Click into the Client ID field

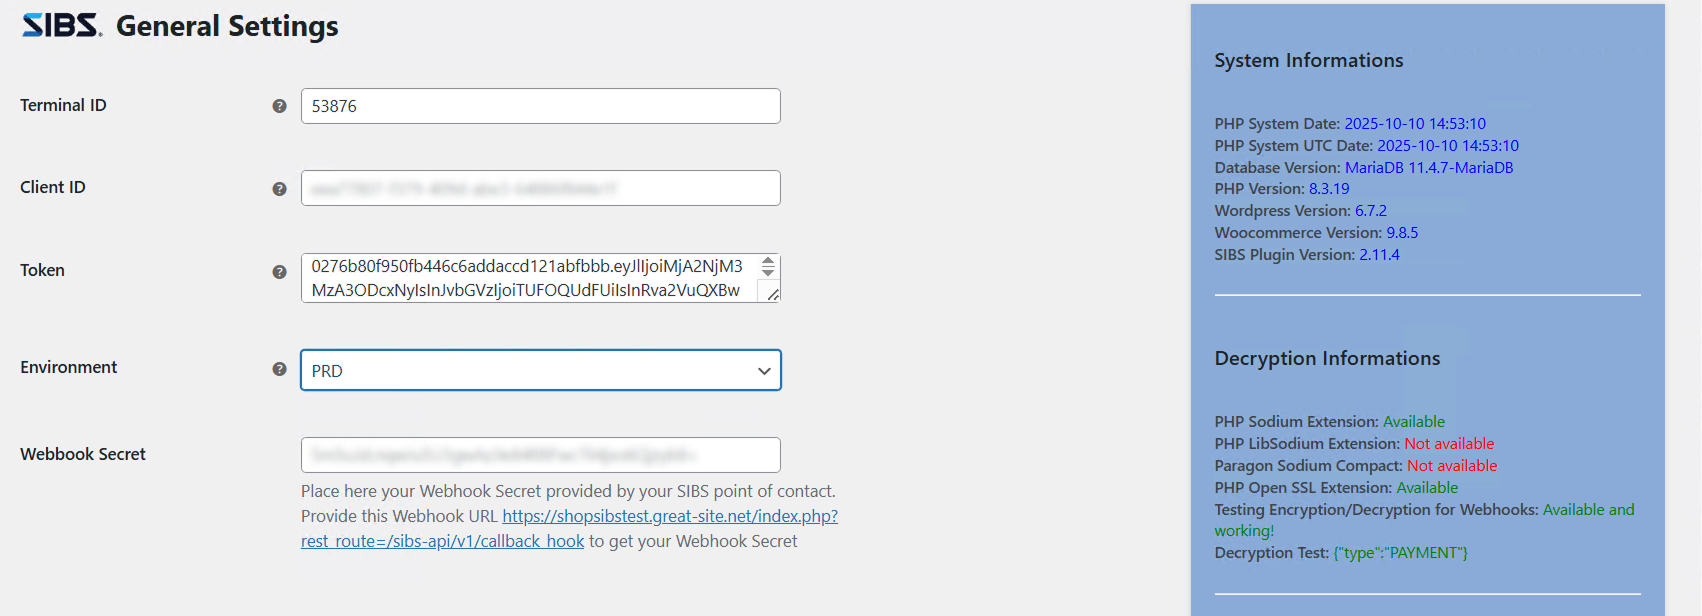coord(540,188)
